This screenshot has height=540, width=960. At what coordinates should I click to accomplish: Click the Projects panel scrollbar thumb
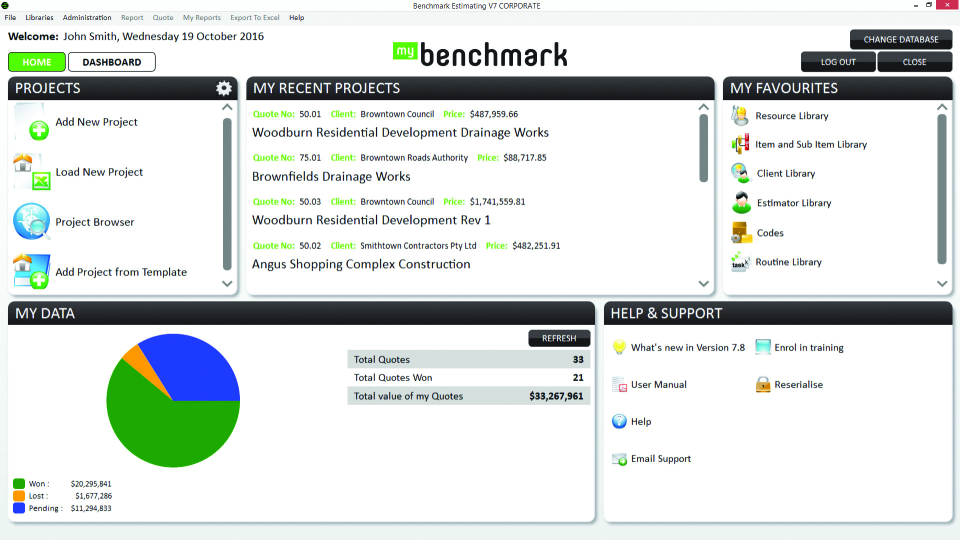(x=227, y=194)
